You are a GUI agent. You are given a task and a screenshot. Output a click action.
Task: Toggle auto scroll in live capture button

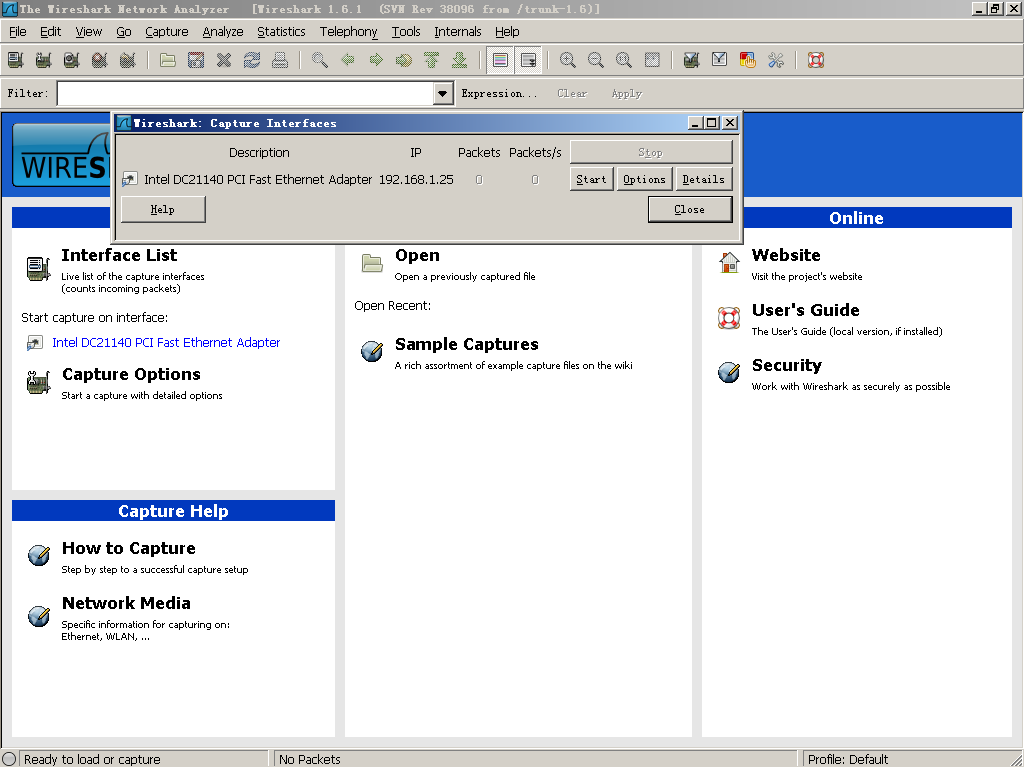528,60
